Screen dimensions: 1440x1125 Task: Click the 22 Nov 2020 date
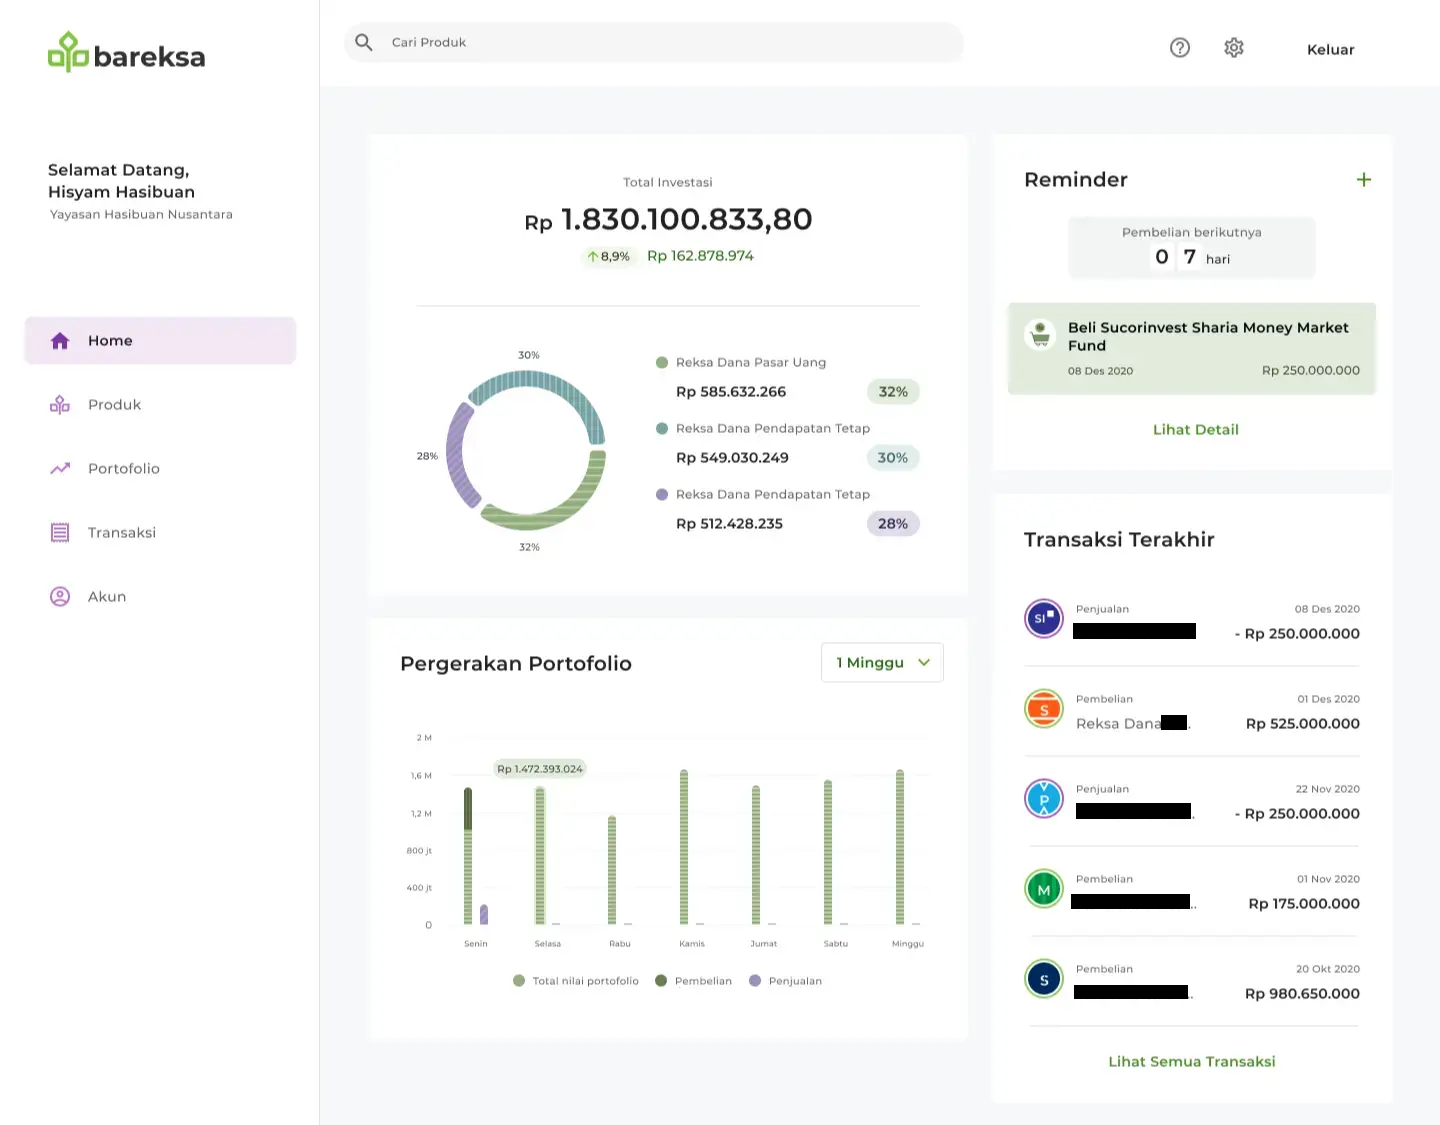[x=1328, y=789]
